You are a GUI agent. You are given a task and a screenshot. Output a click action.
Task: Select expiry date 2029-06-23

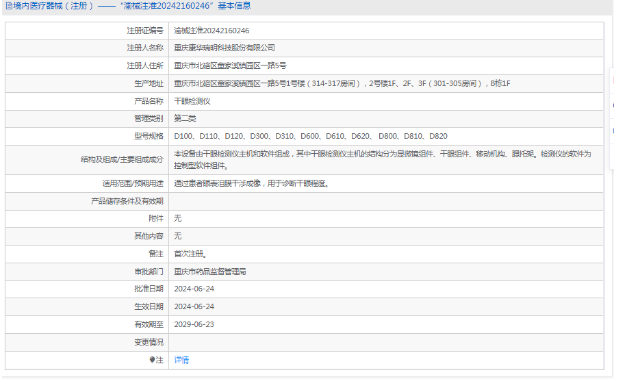194,324
